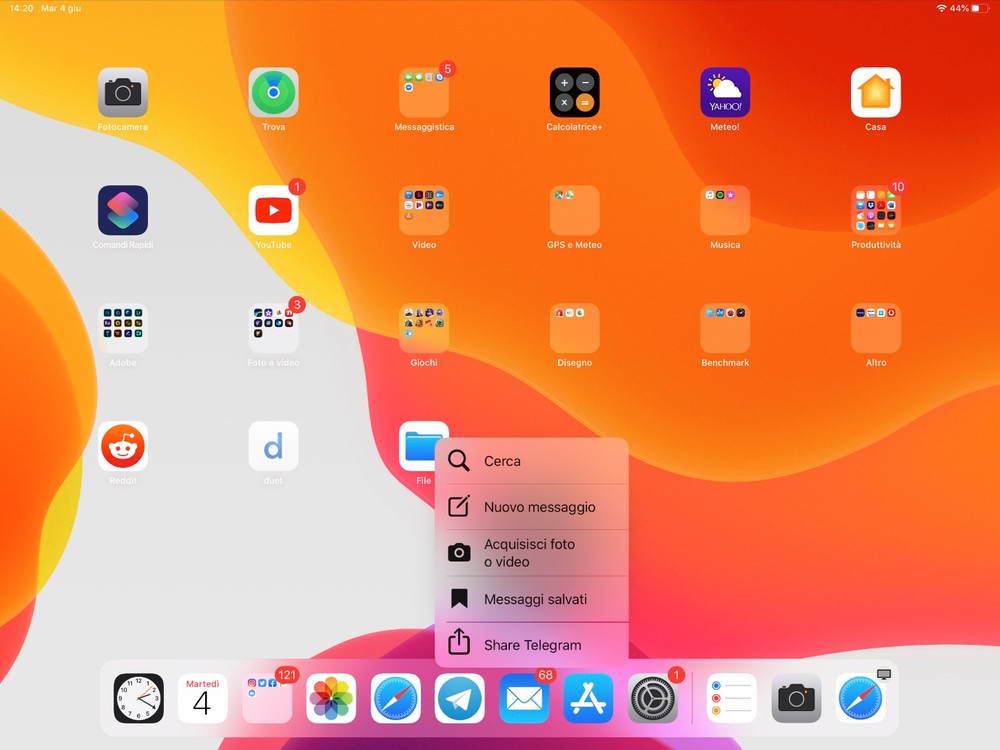Open Reminders in the dock recents

coord(732,698)
